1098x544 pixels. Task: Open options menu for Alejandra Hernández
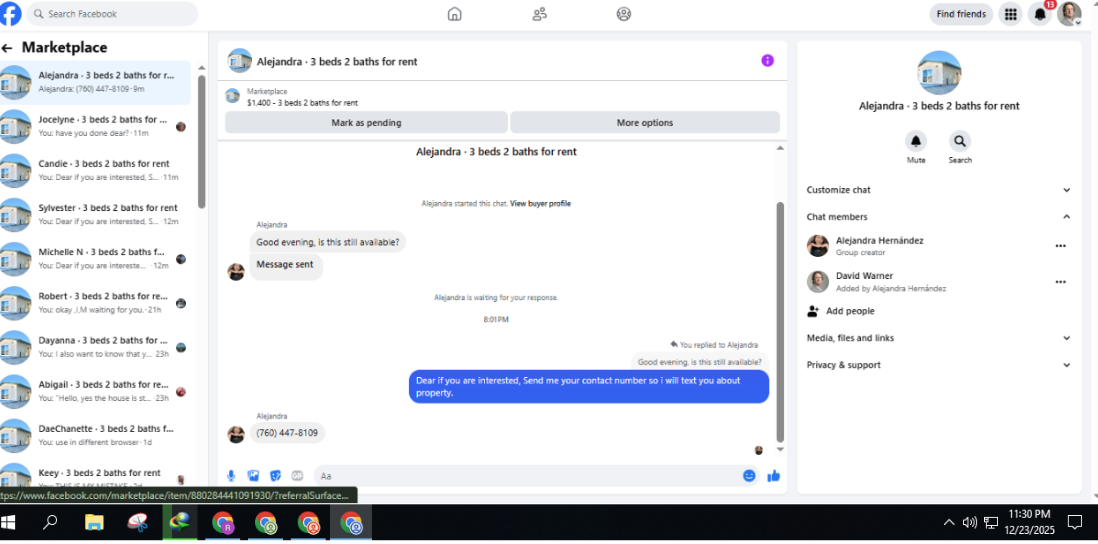(x=1060, y=246)
